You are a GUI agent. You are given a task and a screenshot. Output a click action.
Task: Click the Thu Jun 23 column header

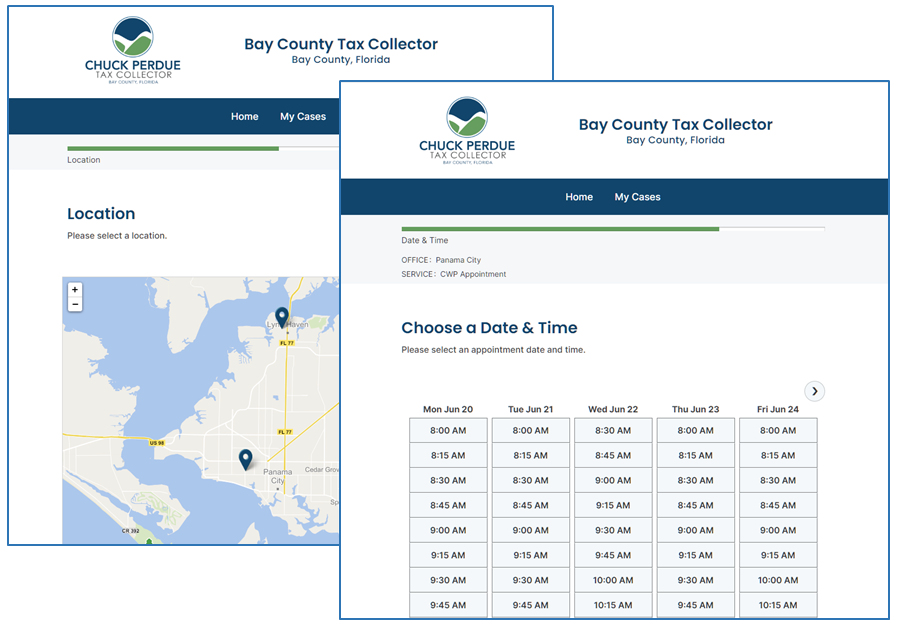point(696,409)
